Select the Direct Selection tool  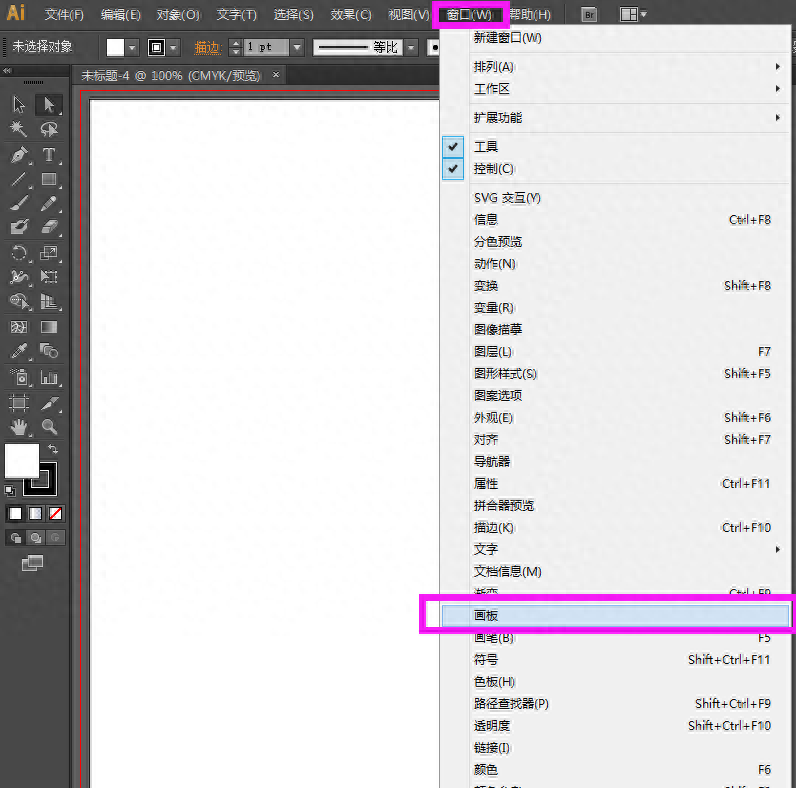click(x=49, y=105)
